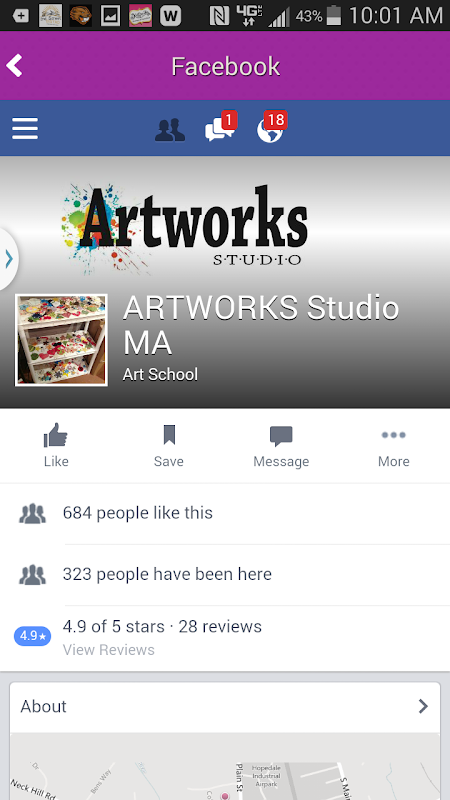Send a Message to the page
This screenshot has height=800, width=450.
(x=281, y=445)
